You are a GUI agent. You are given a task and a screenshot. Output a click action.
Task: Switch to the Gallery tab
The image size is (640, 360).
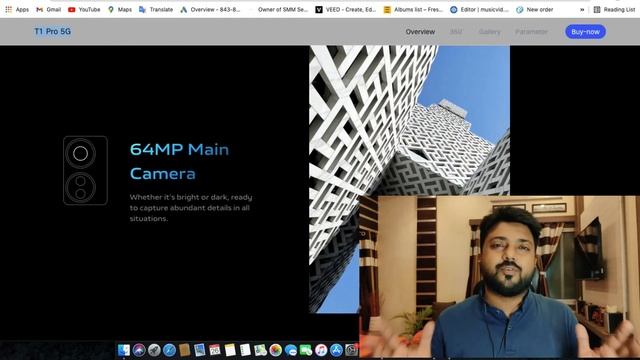489,32
